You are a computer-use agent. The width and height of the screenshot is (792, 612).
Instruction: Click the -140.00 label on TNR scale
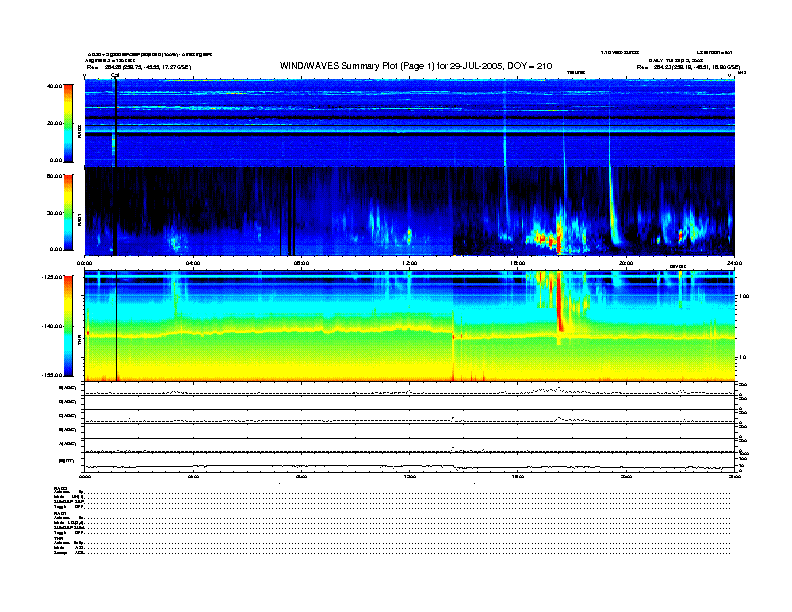coord(52,326)
